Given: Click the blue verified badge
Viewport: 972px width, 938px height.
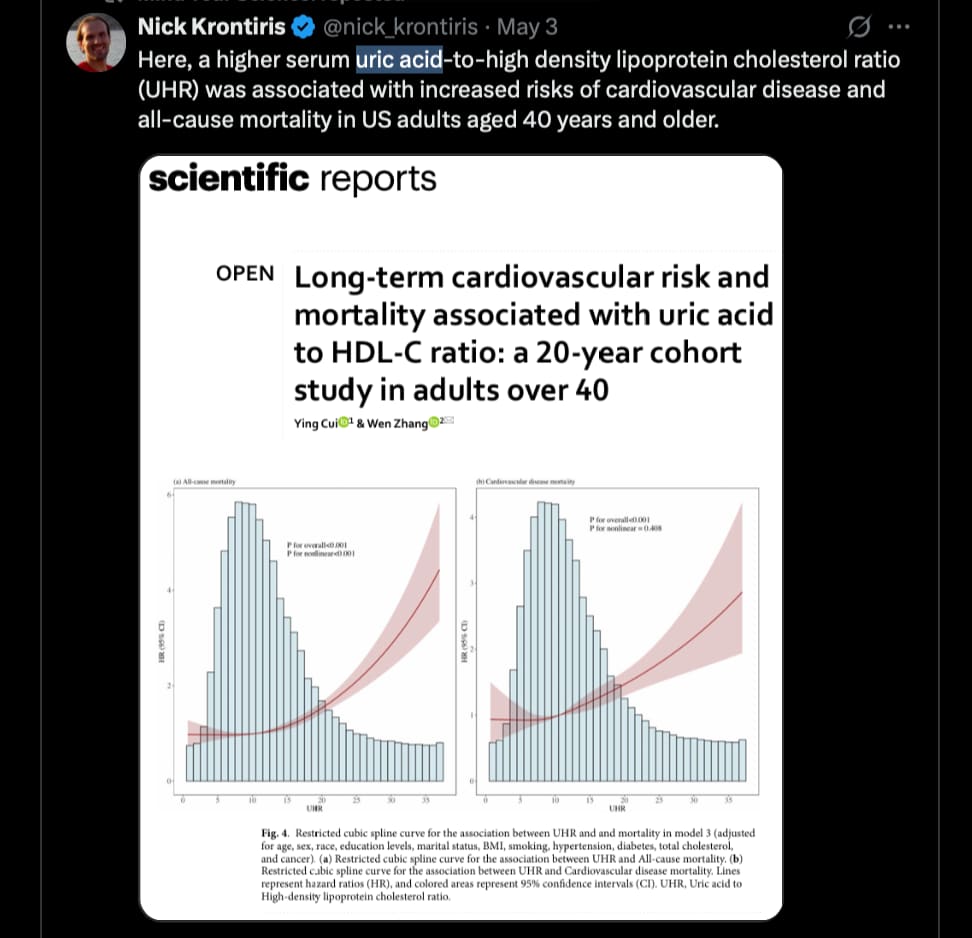Looking at the screenshot, I should point(303,27).
